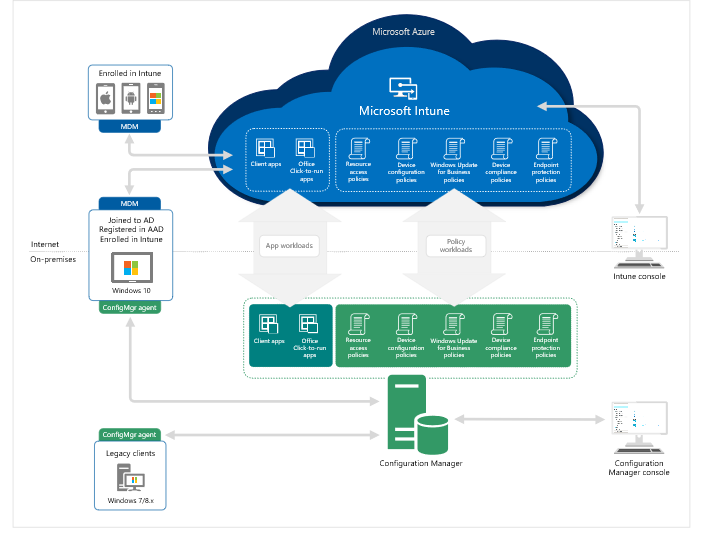Click the Microsoft Intune title text
The height and width of the screenshot is (548, 709).
pos(404,111)
